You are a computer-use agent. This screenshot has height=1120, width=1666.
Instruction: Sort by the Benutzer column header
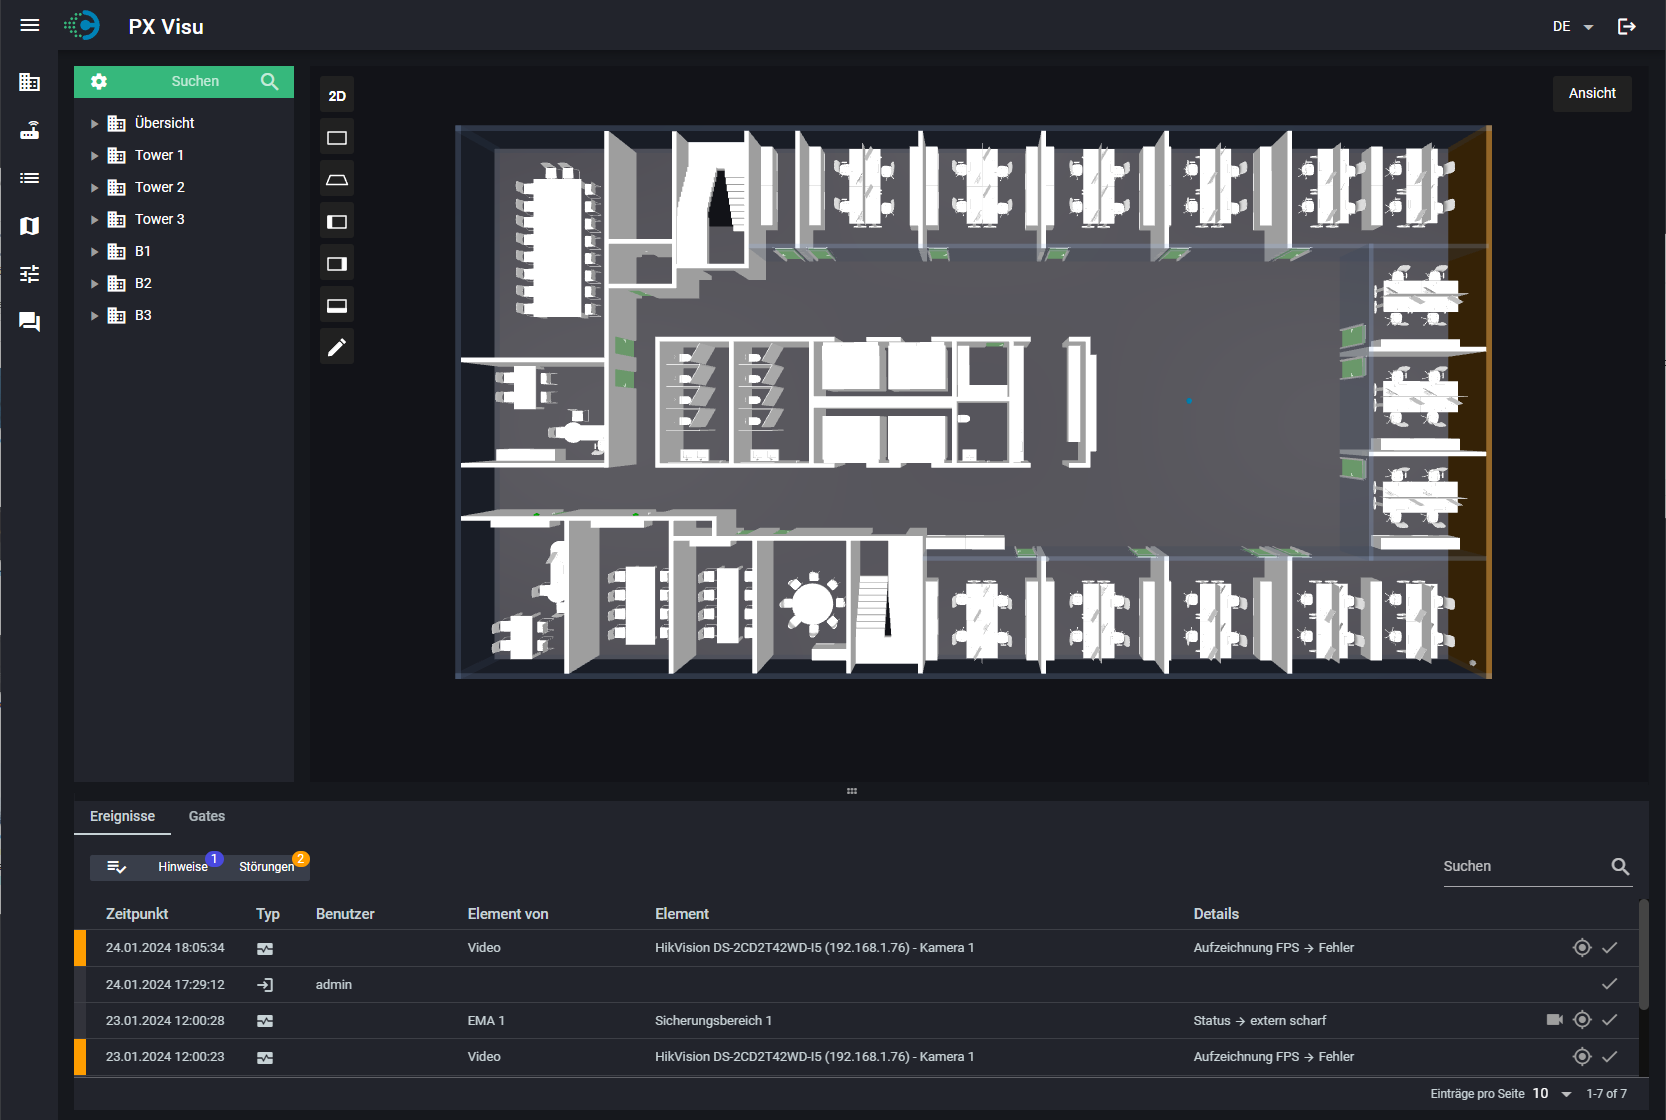pos(345,914)
